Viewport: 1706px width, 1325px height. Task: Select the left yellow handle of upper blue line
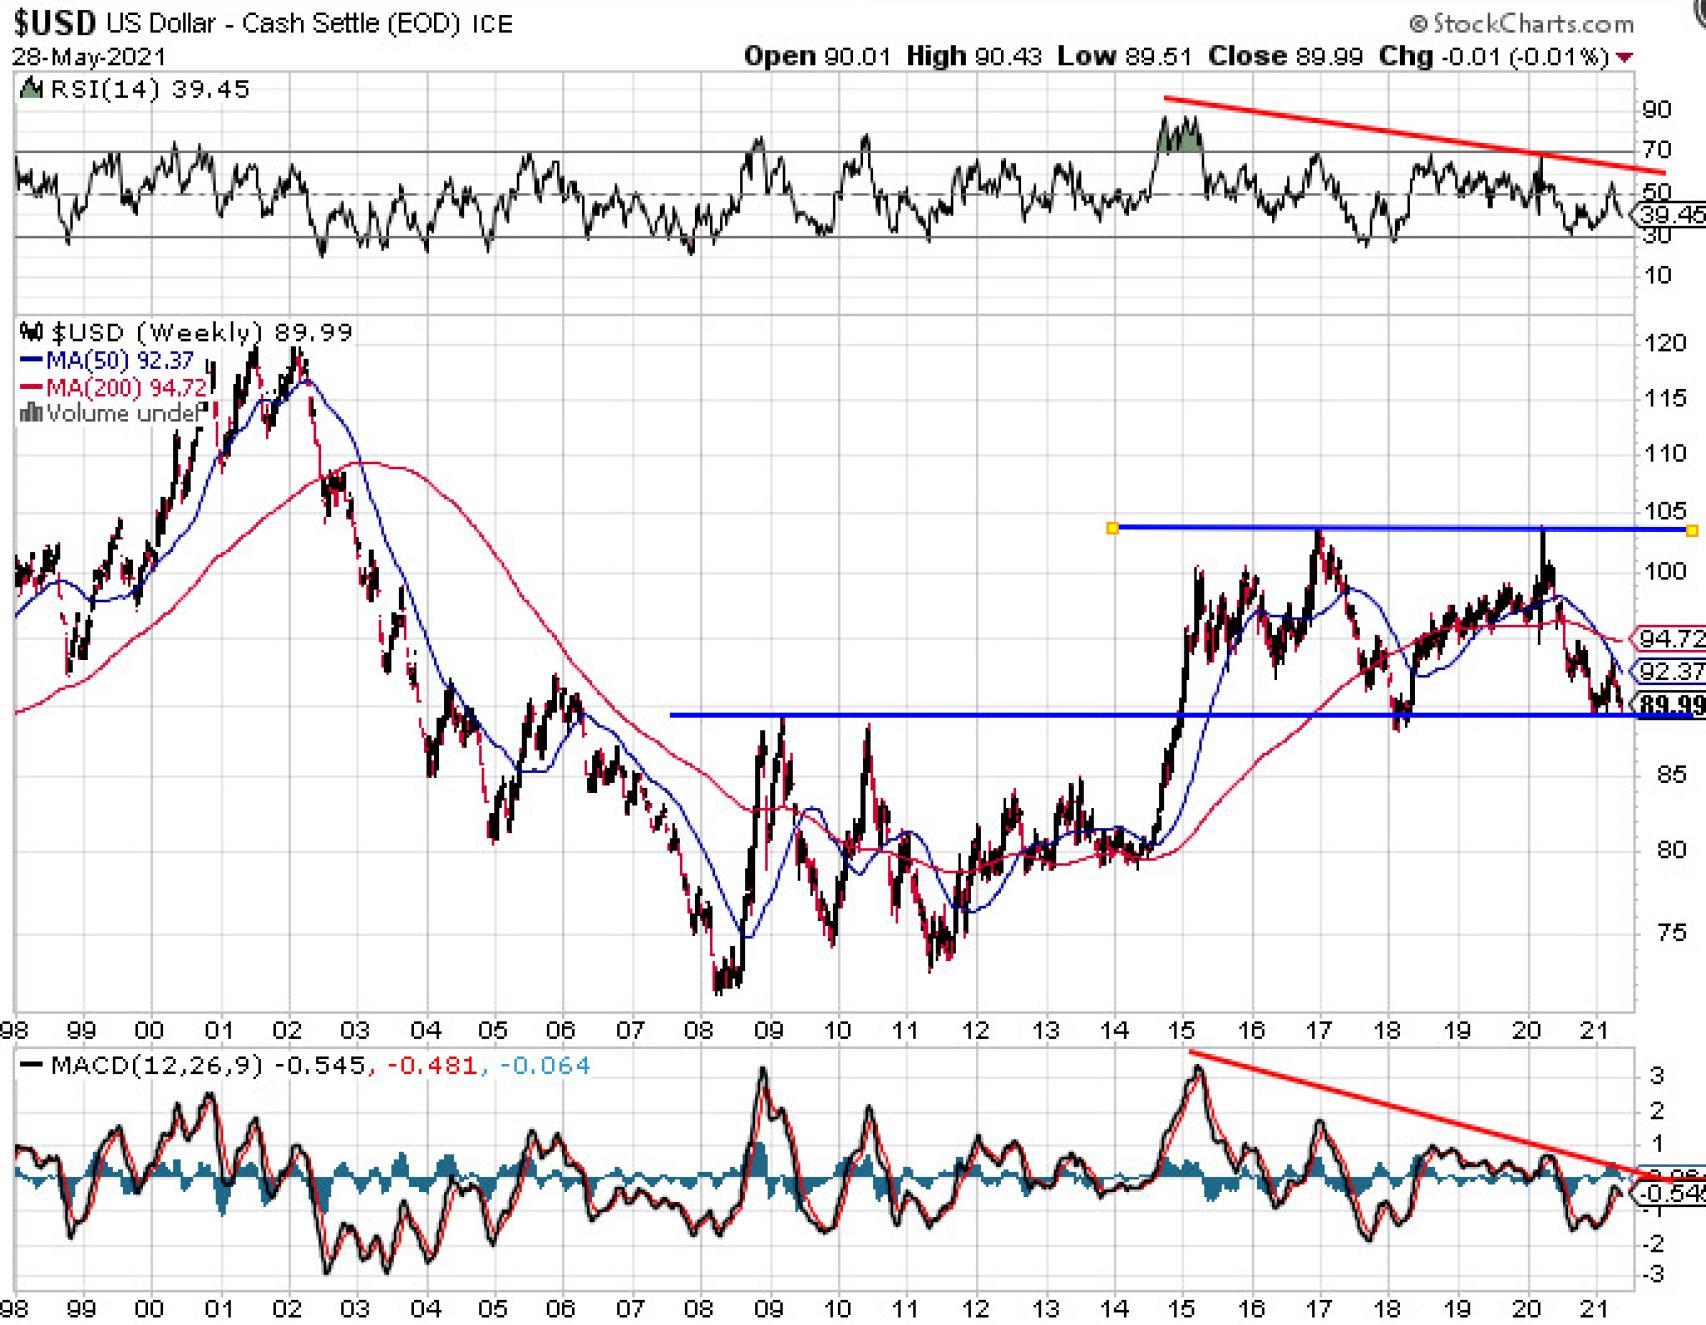point(1112,528)
